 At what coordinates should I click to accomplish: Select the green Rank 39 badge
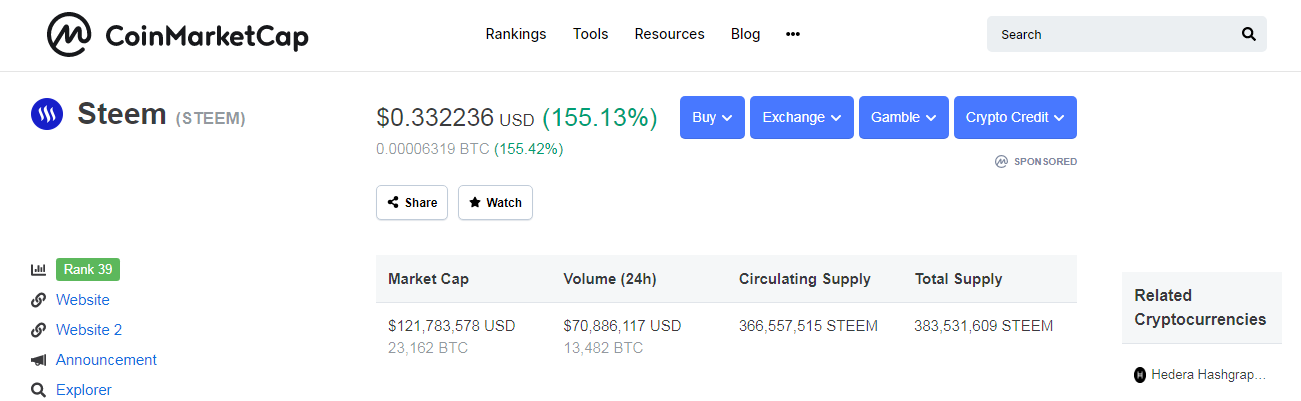(88, 270)
